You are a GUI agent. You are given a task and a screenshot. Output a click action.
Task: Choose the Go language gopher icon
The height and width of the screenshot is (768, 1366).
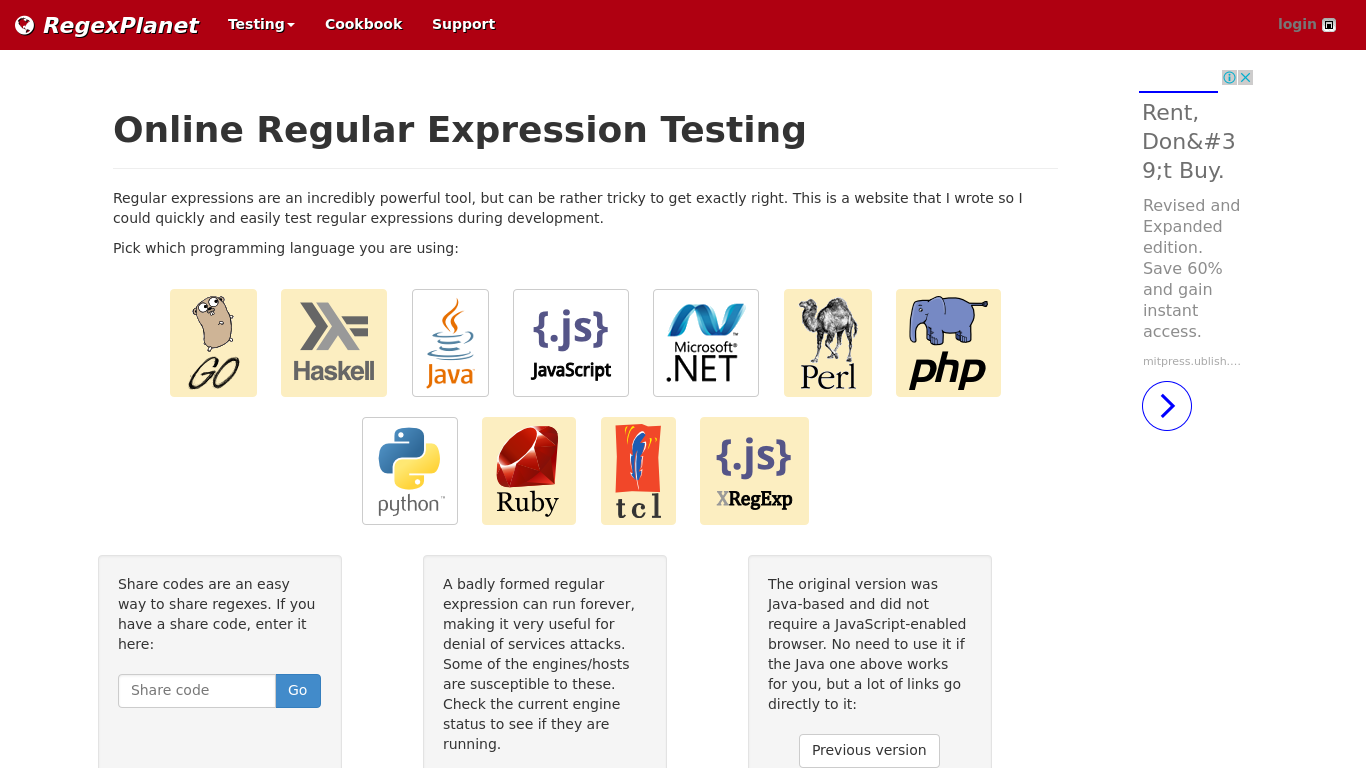pos(213,343)
